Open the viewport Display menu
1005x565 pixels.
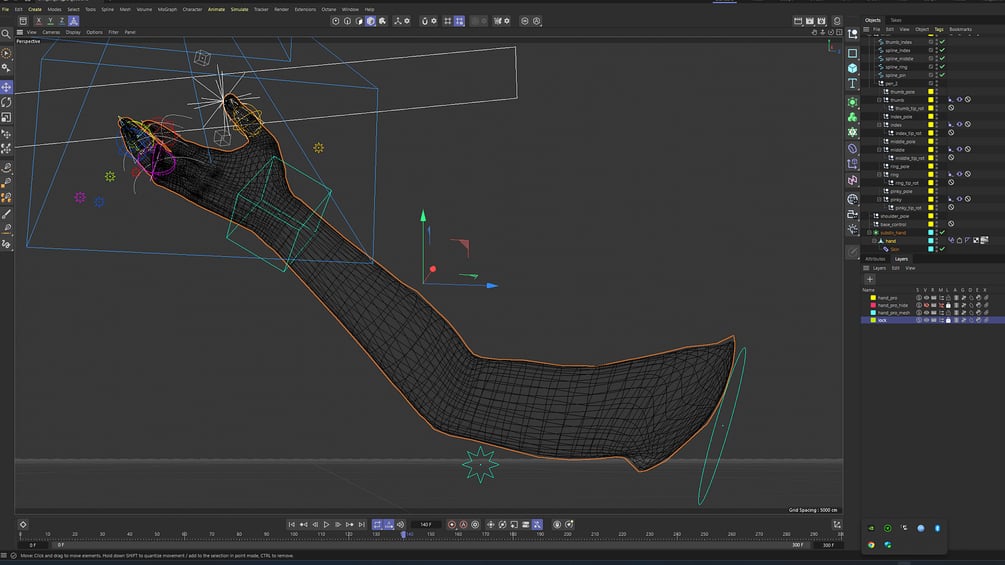[72, 32]
